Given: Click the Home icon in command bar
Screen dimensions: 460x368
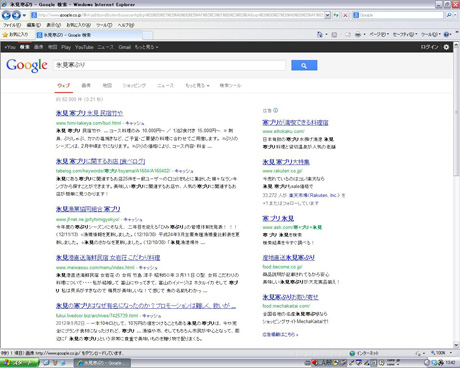Looking at the screenshot, I should [319, 34].
